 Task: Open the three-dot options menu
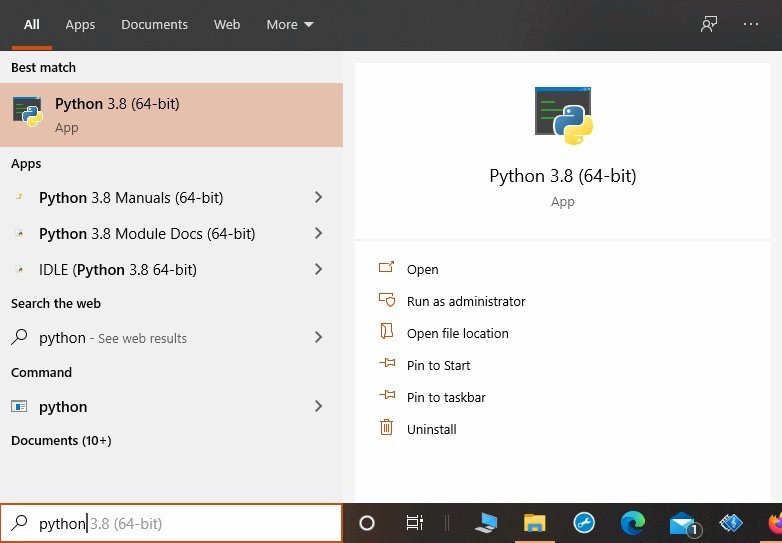point(751,24)
